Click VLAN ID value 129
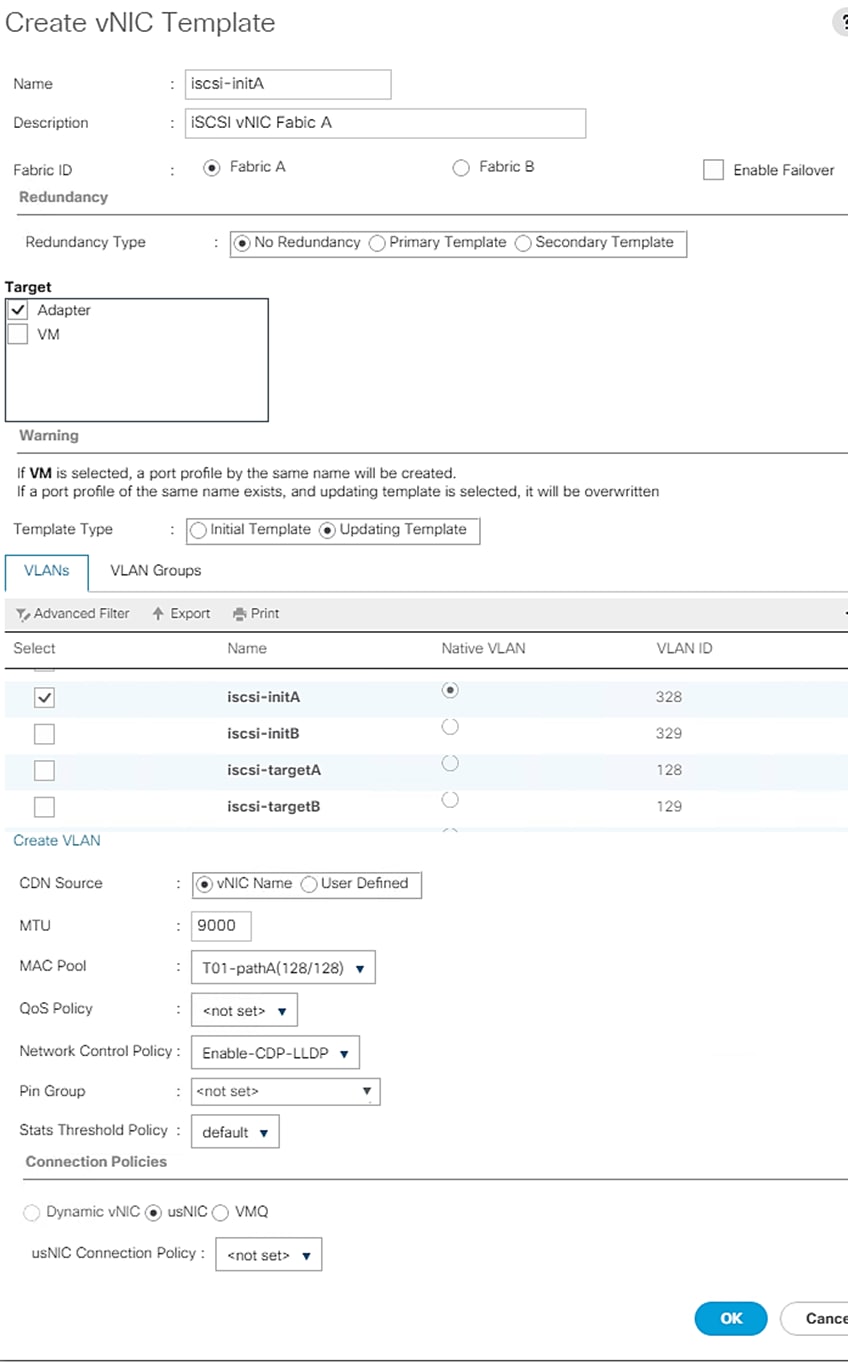The width and height of the screenshot is (848, 1371). pyautogui.click(x=669, y=806)
